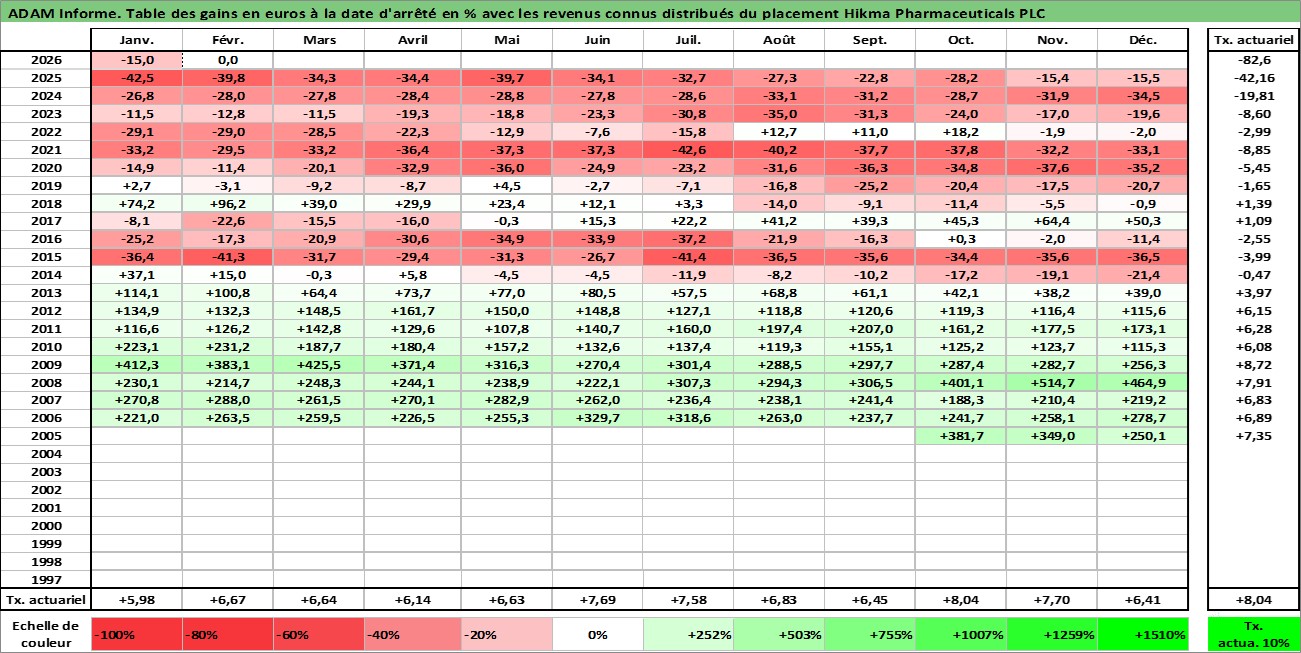Select cell +401,1 for Oct. 2008

960,382
